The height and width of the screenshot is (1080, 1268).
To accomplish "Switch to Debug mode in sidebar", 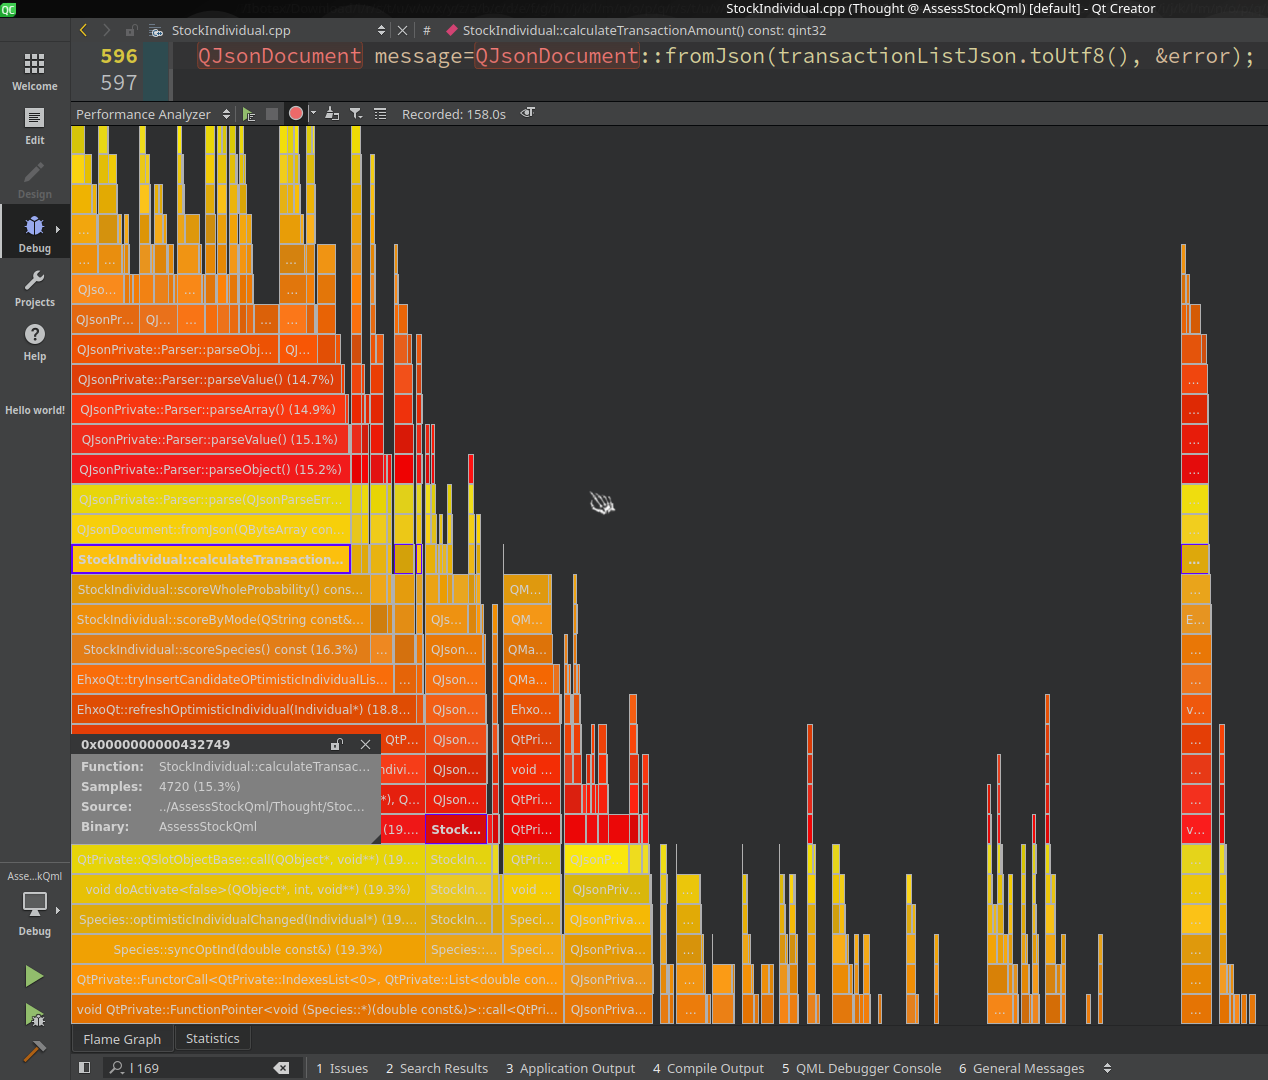I will coord(34,233).
